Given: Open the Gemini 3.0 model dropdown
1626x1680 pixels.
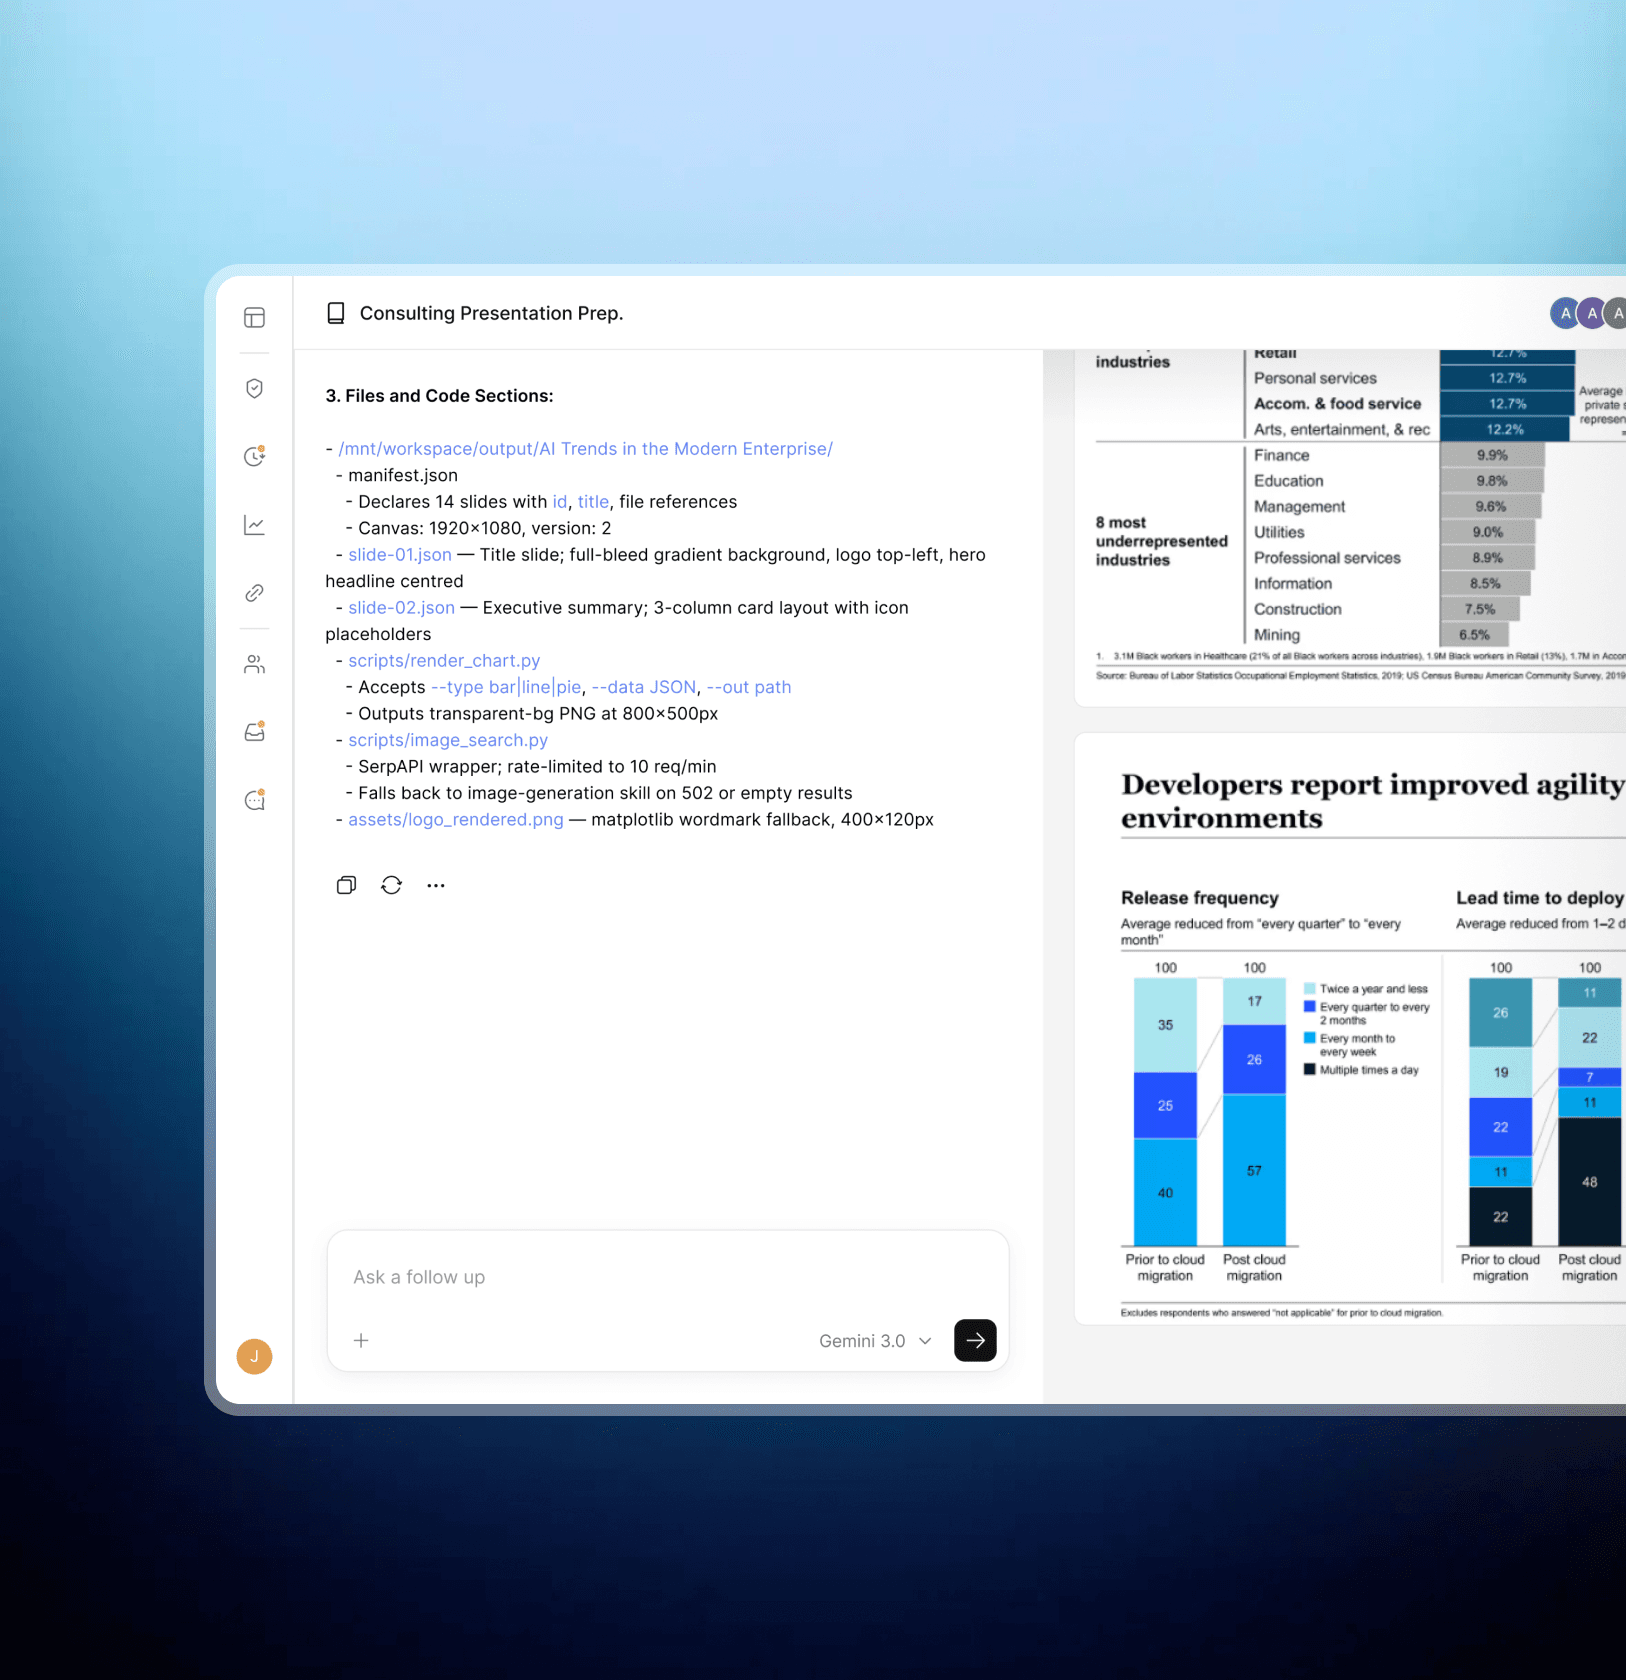Looking at the screenshot, I should click(875, 1341).
